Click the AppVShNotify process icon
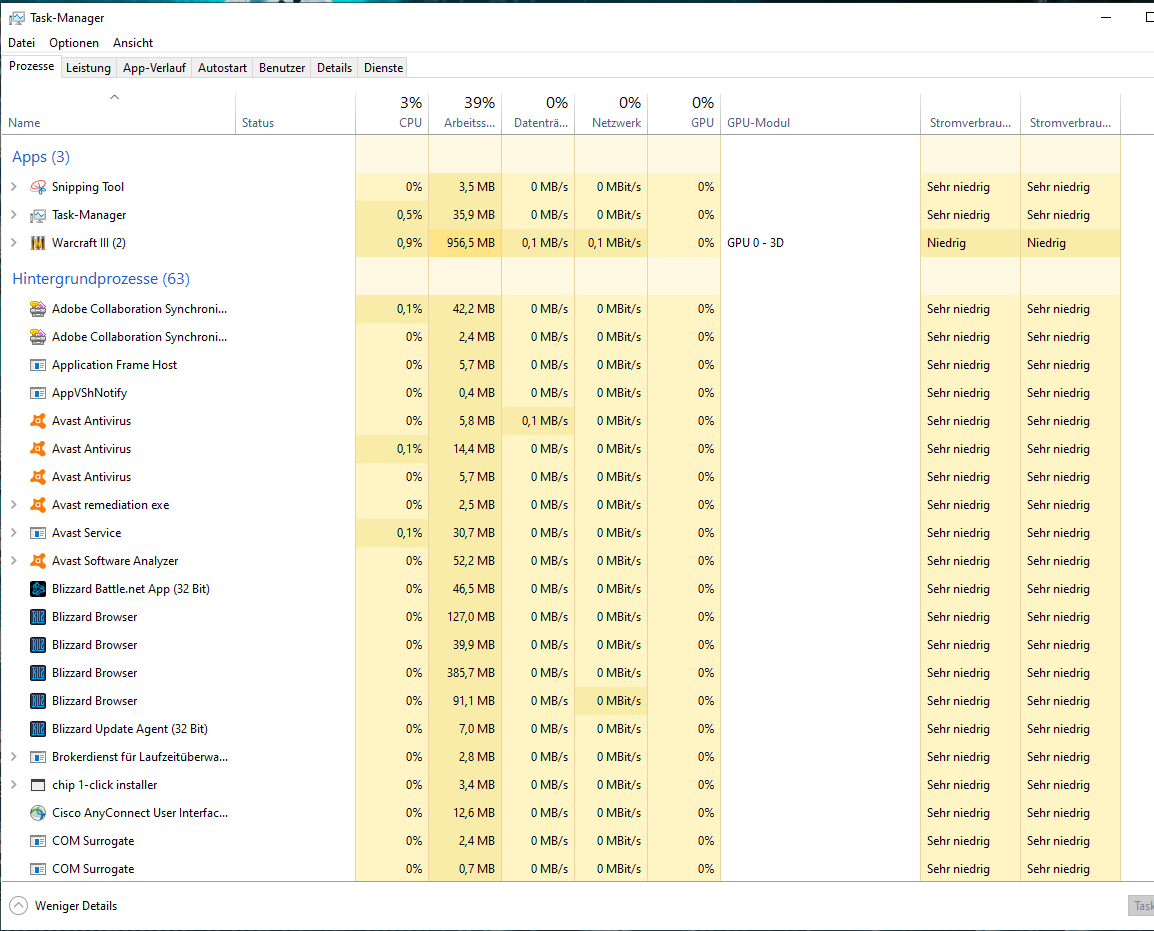The height and width of the screenshot is (931, 1154). pyautogui.click(x=38, y=393)
